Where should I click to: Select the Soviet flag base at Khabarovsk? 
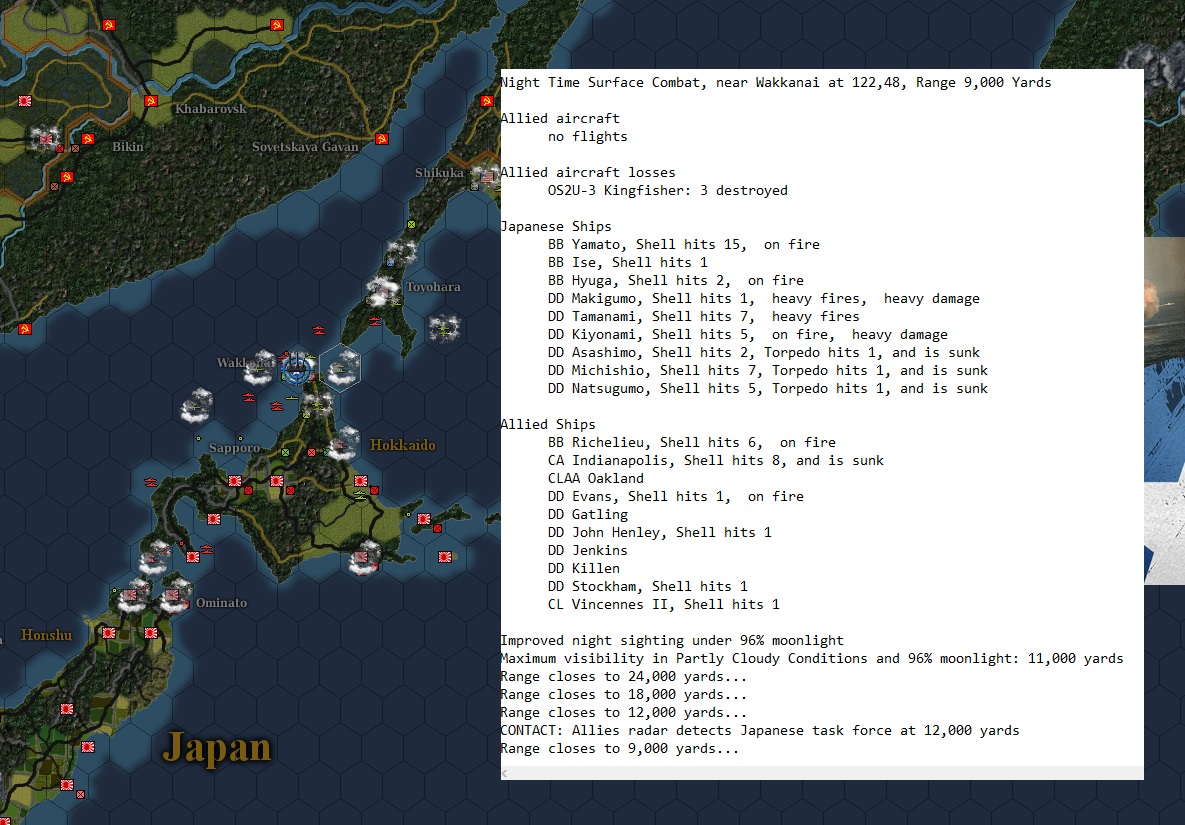click(x=150, y=100)
